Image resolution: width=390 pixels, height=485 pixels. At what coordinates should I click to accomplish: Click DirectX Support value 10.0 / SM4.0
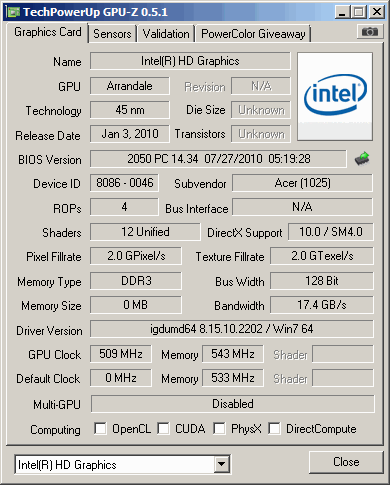[331, 232]
